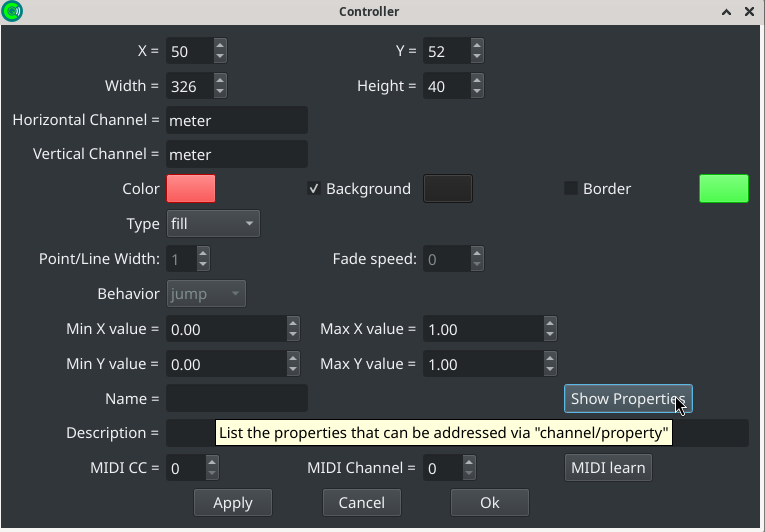Focus the Horizontal Channel field

pos(237,120)
